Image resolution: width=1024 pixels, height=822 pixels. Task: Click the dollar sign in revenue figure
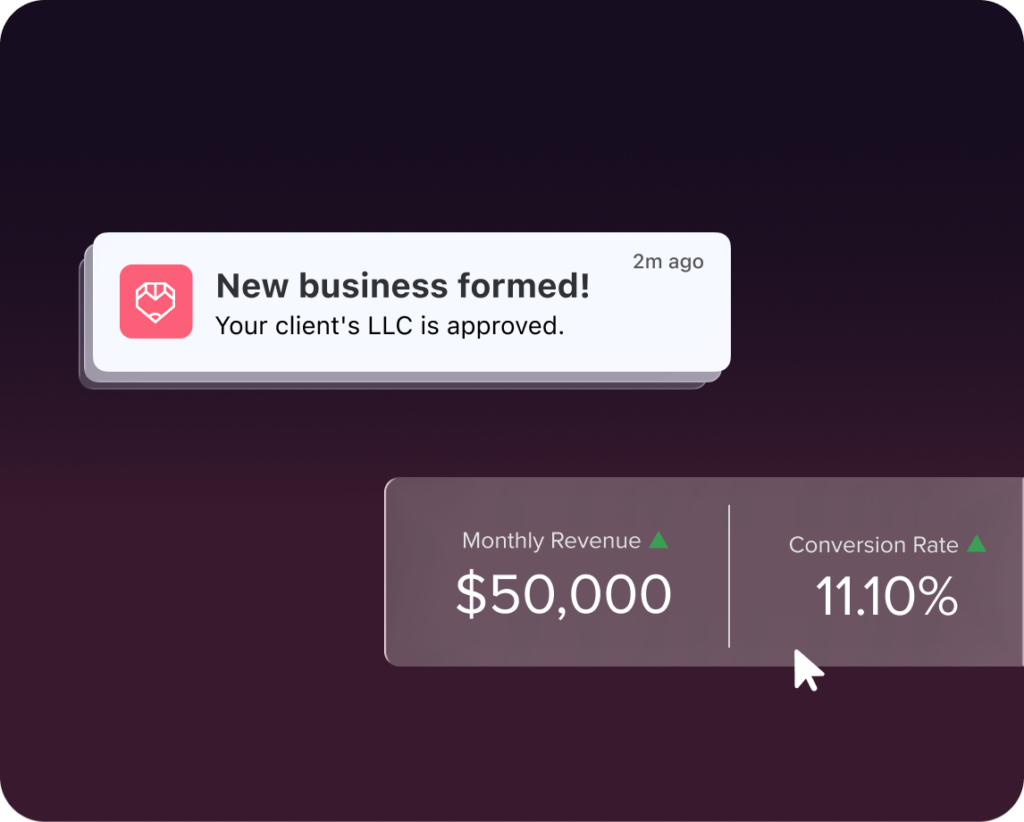470,595
